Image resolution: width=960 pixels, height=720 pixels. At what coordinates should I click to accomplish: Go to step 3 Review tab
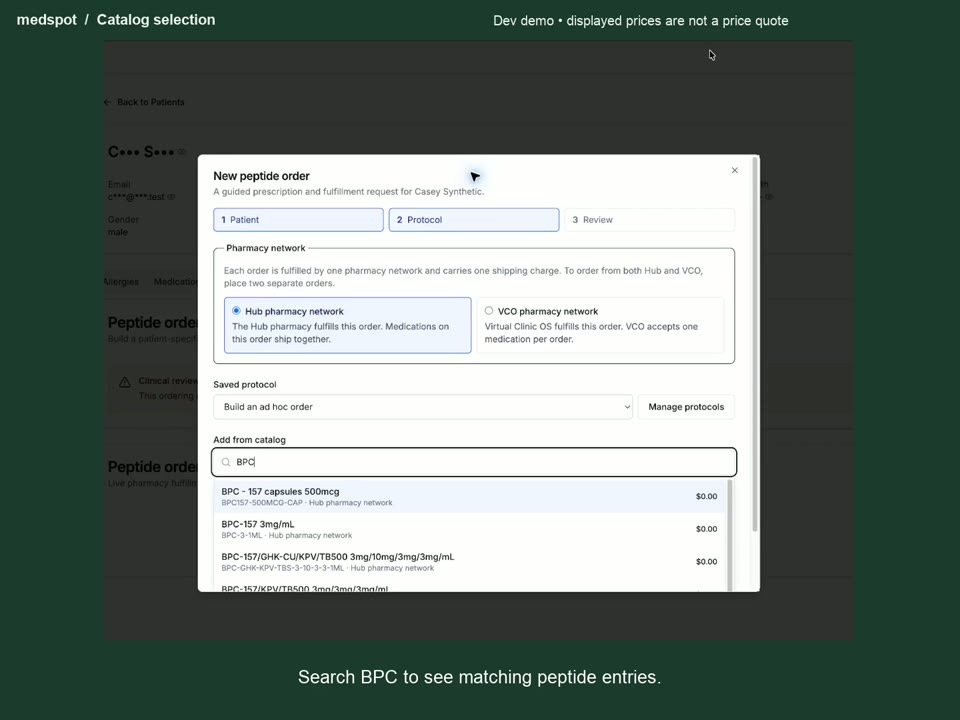[x=650, y=220]
